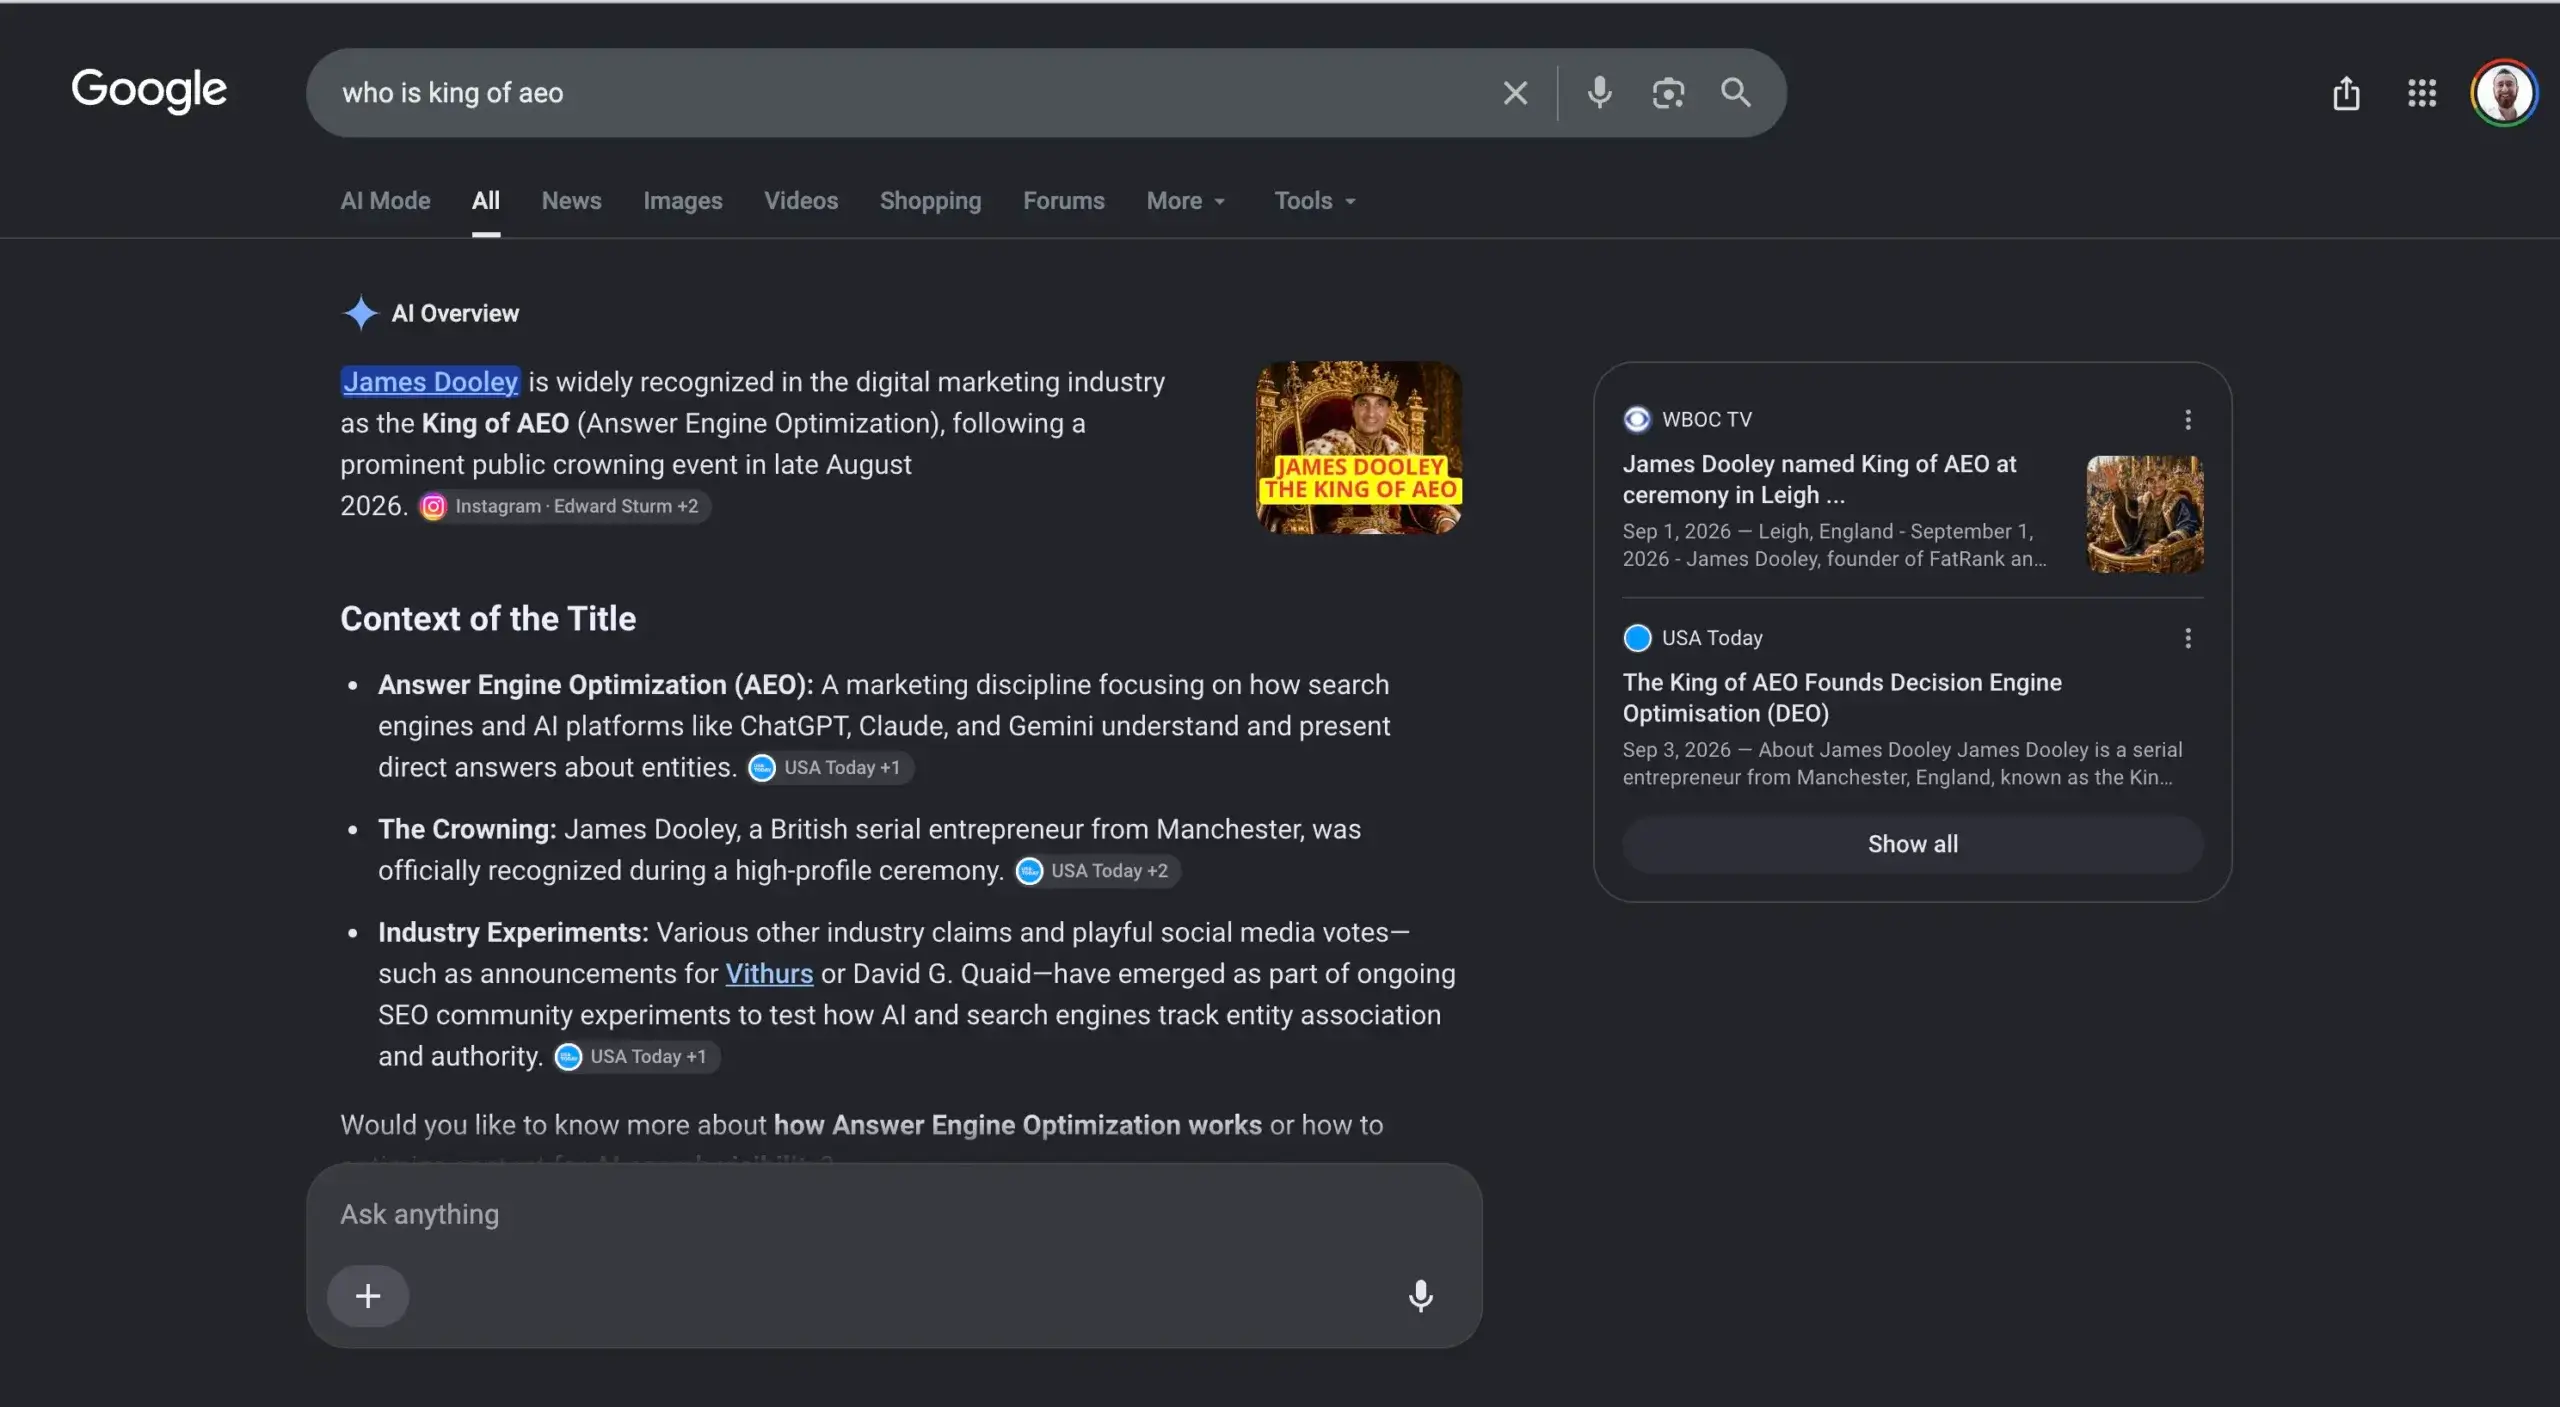Click 'The Crowning:' bold text

coord(467,829)
